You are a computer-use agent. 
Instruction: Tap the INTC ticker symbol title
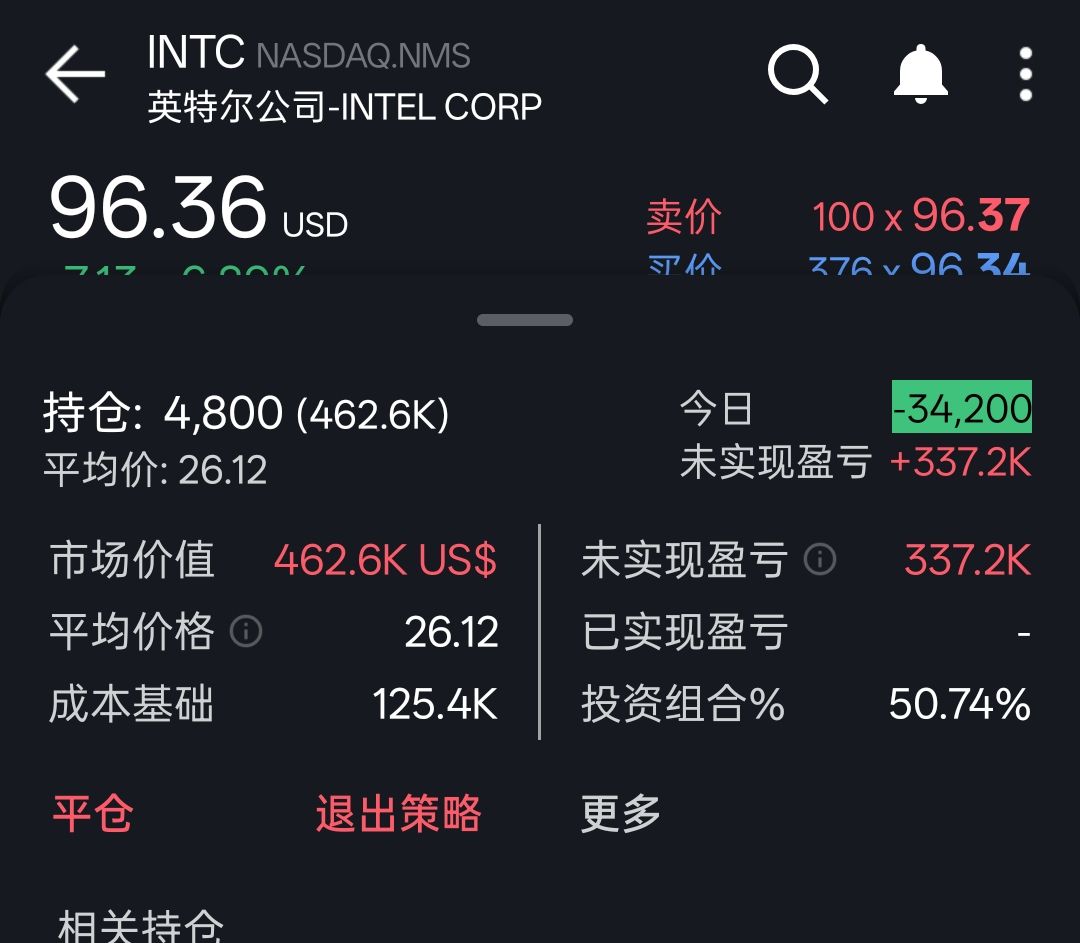click(x=196, y=52)
